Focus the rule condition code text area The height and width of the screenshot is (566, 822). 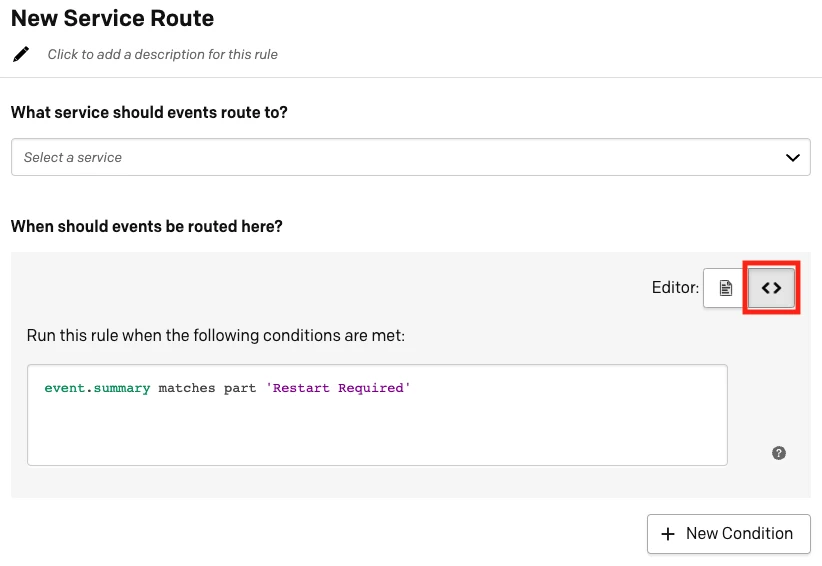[377, 415]
